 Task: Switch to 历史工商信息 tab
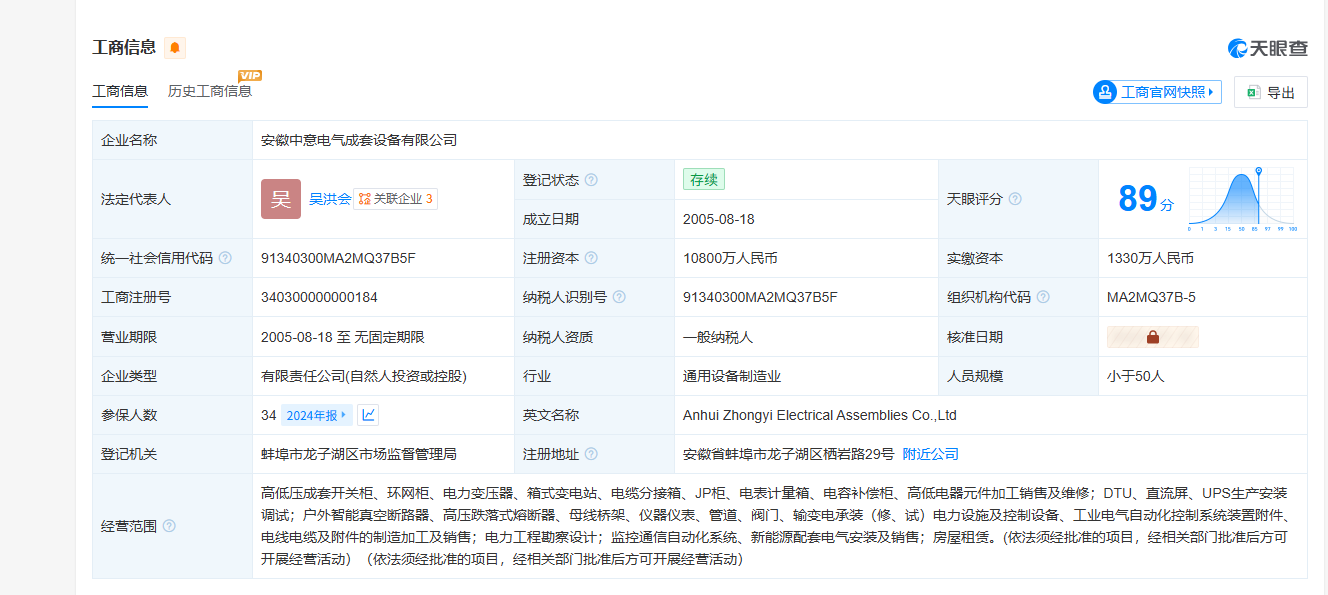click(x=209, y=91)
